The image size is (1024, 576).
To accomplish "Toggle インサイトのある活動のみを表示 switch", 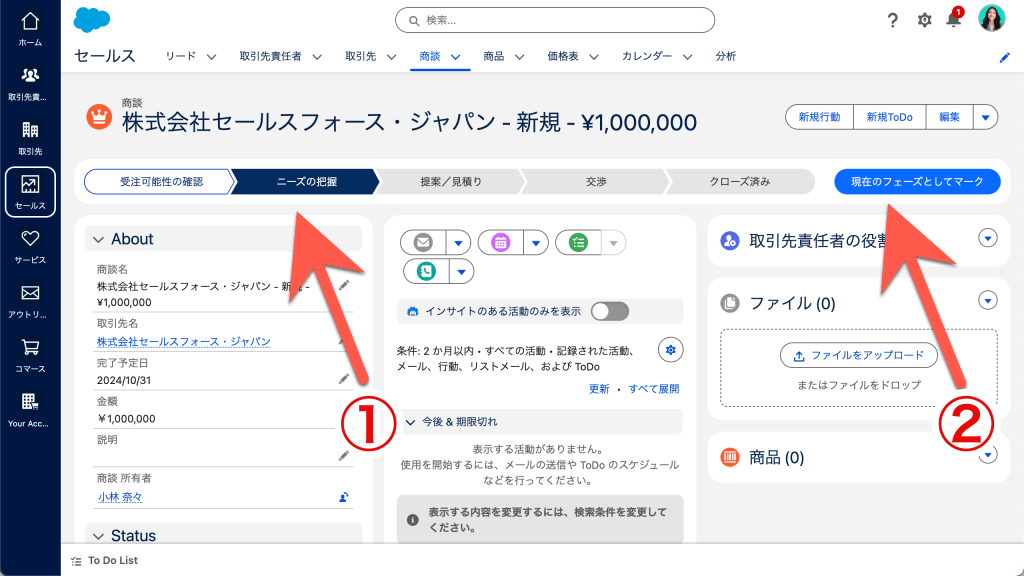I will [x=610, y=312].
